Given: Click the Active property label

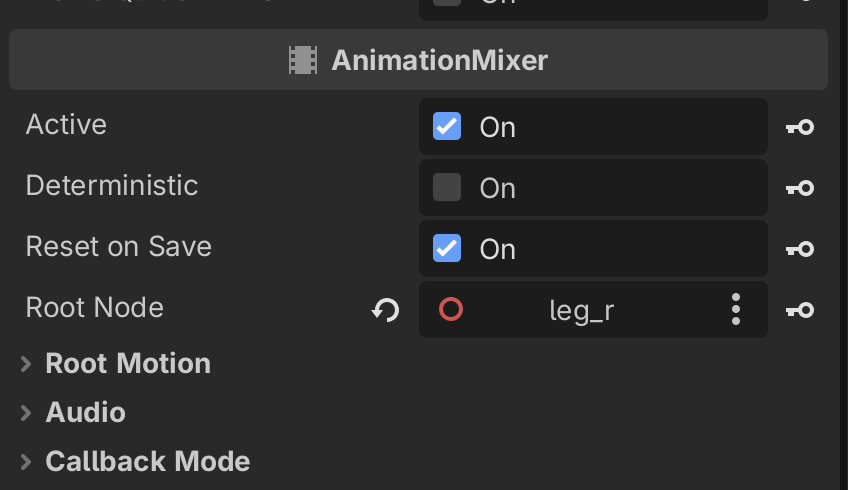Looking at the screenshot, I should coord(66,124).
